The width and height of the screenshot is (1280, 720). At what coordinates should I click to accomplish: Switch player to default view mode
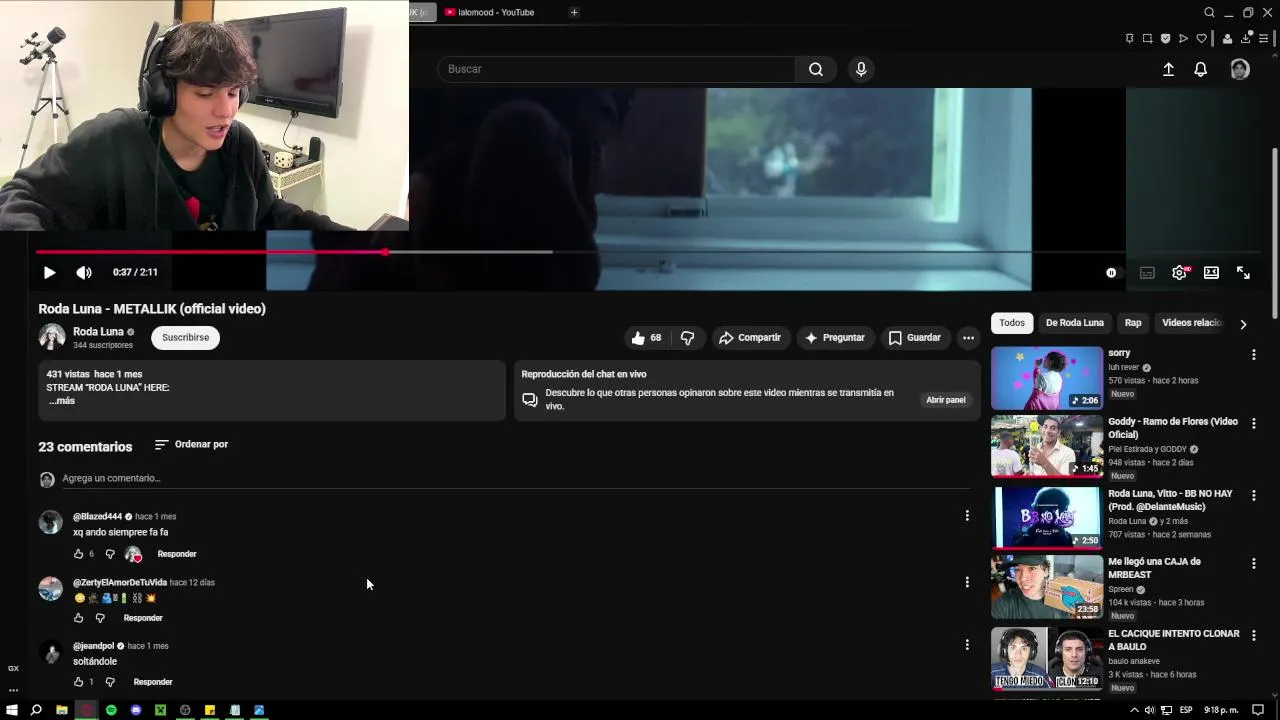point(1211,272)
